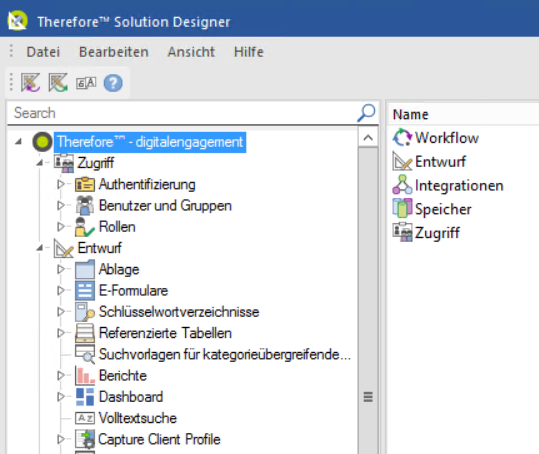The width and height of the screenshot is (539, 454).
Task: Expand the Berichte node
Action: (x=61, y=376)
